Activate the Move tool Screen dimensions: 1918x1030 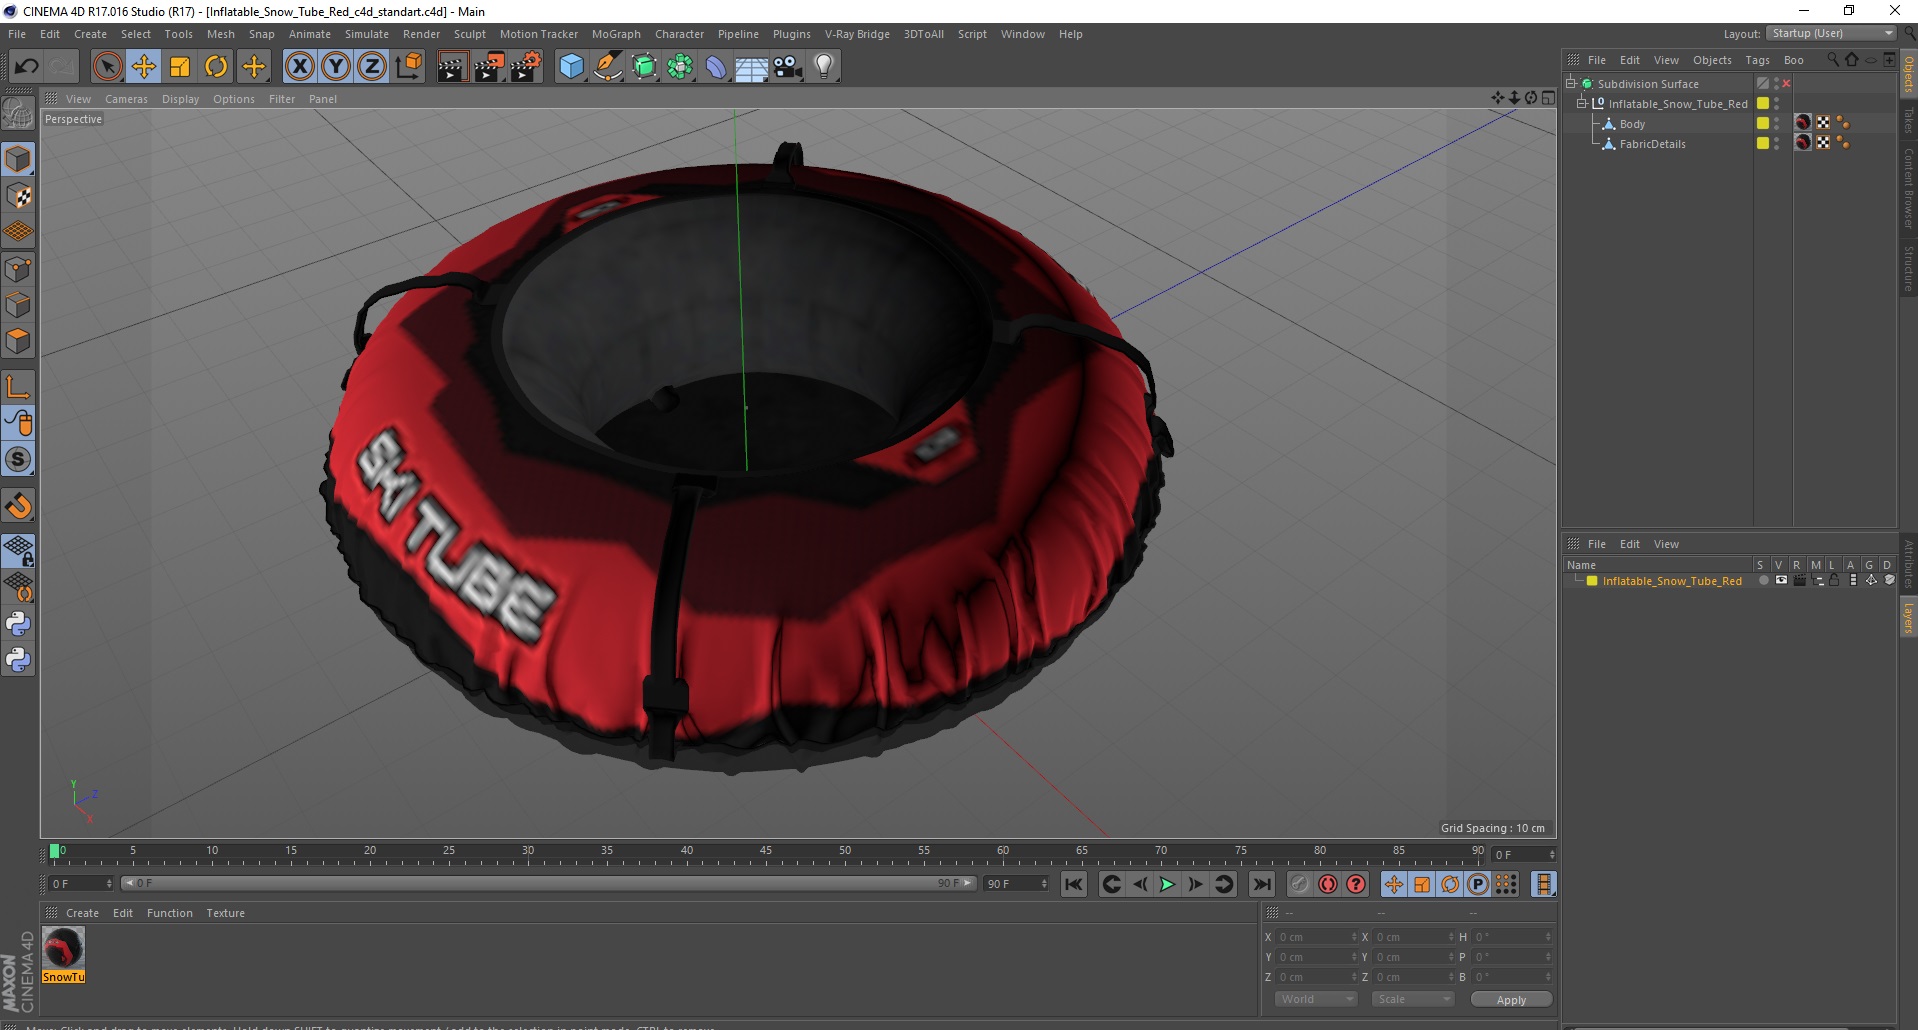tap(144, 66)
